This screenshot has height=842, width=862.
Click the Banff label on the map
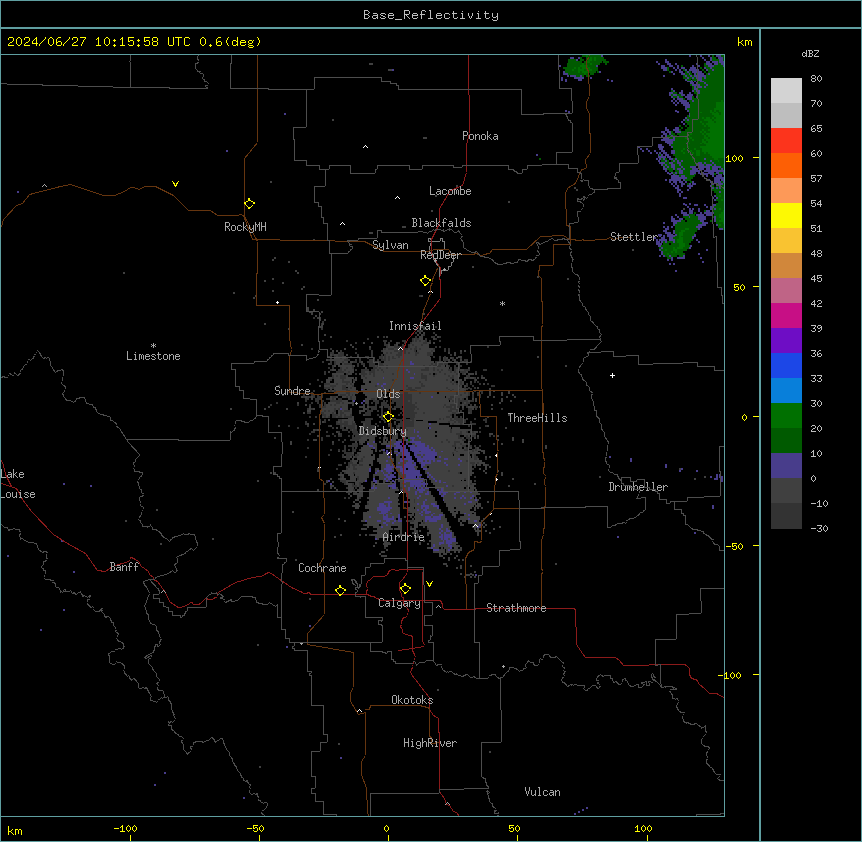click(124, 567)
